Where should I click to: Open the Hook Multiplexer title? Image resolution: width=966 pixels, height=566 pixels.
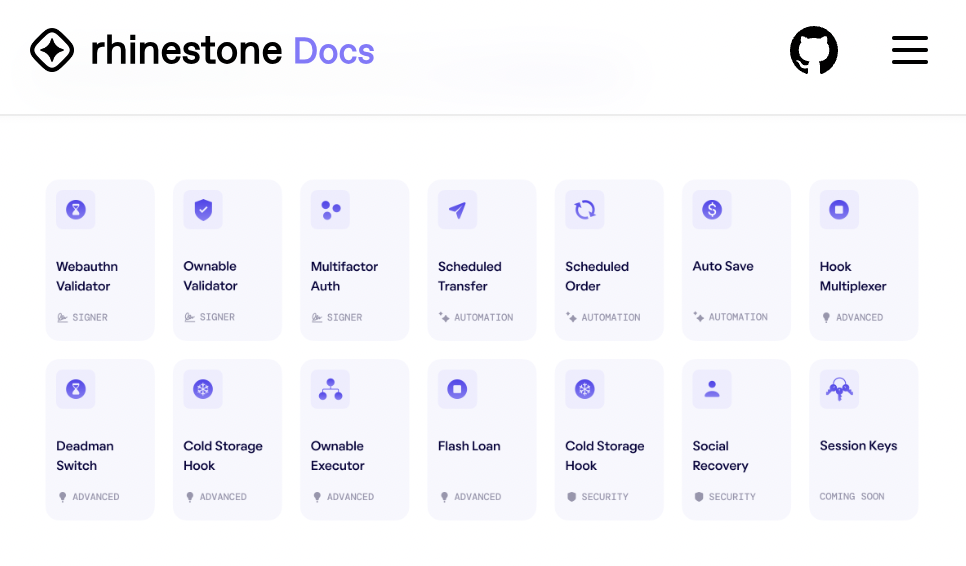853,276
